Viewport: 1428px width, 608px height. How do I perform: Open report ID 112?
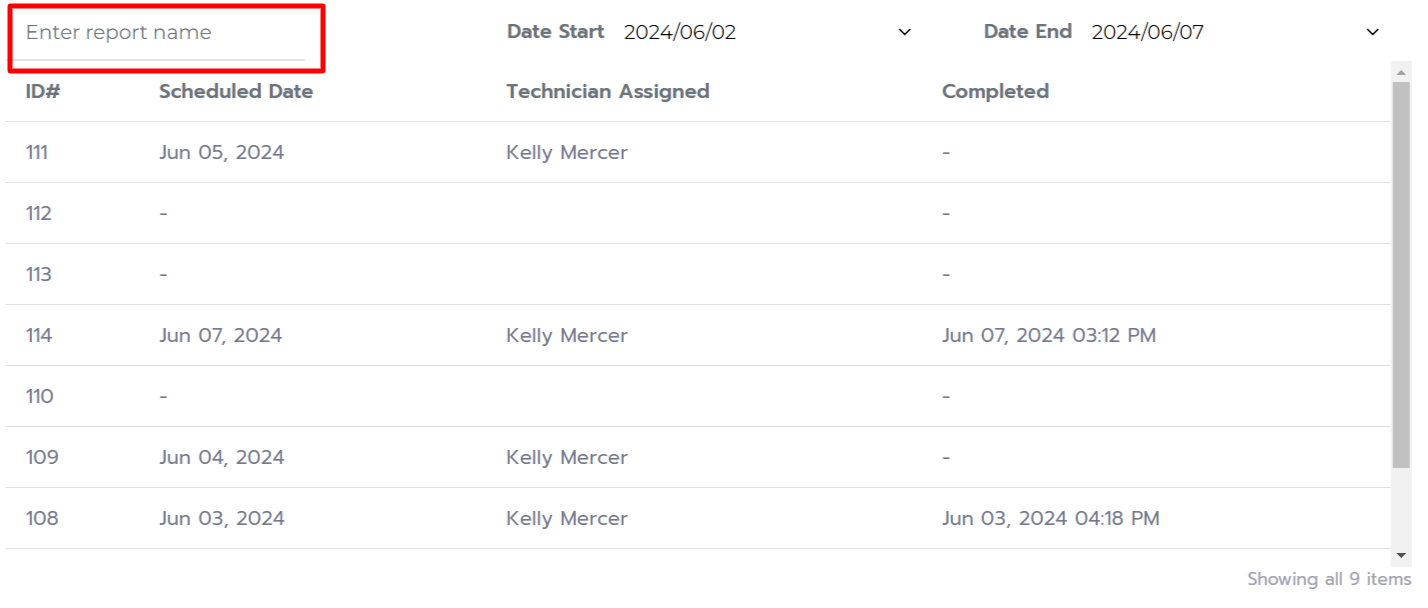38,213
